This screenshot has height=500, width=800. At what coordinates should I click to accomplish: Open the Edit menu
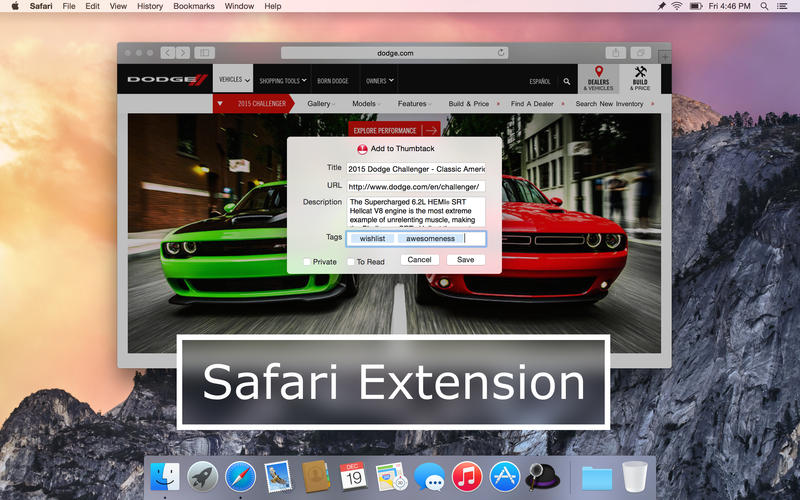[92, 6]
